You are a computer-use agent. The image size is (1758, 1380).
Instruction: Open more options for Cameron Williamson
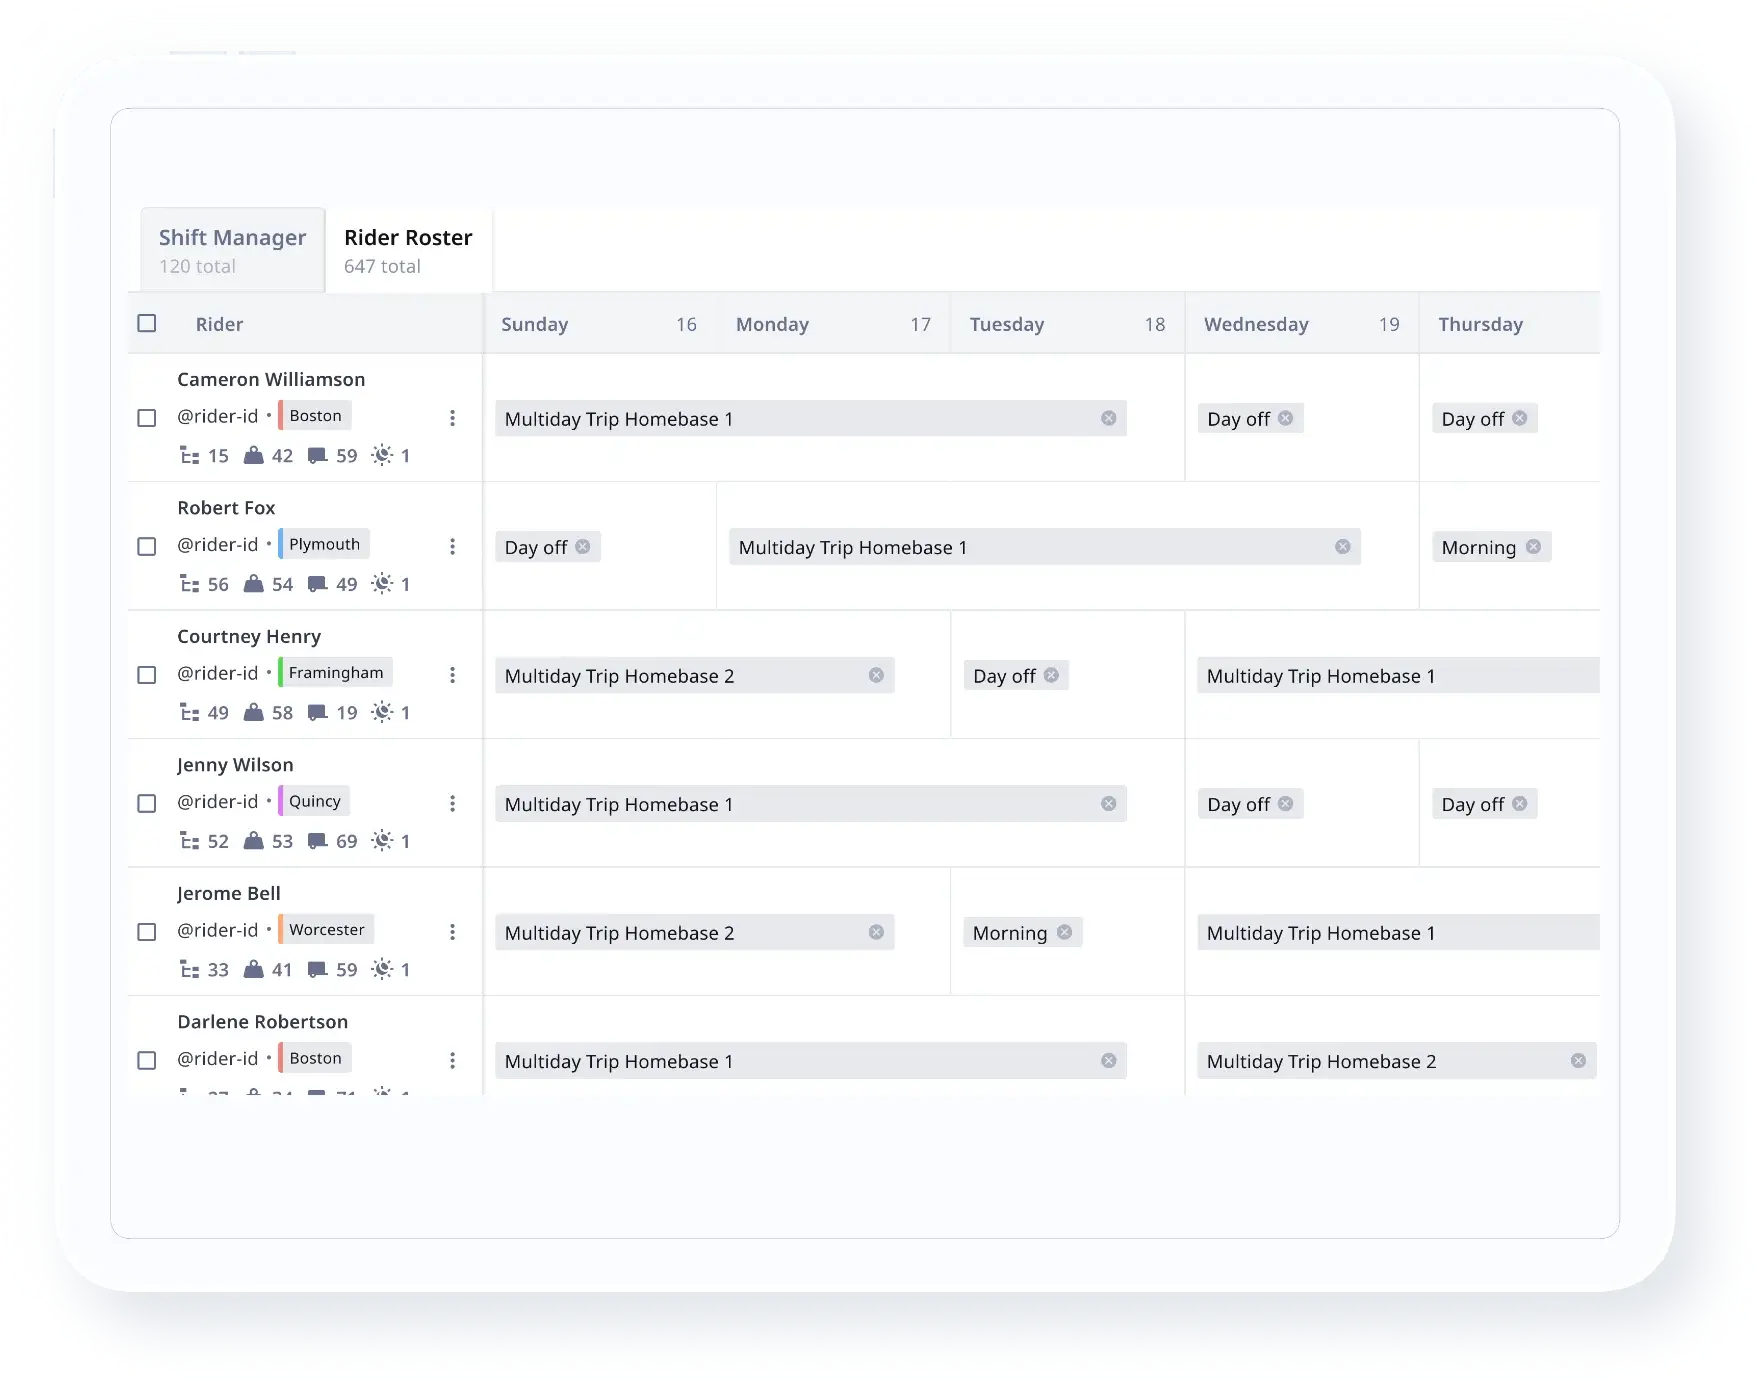[x=452, y=418]
